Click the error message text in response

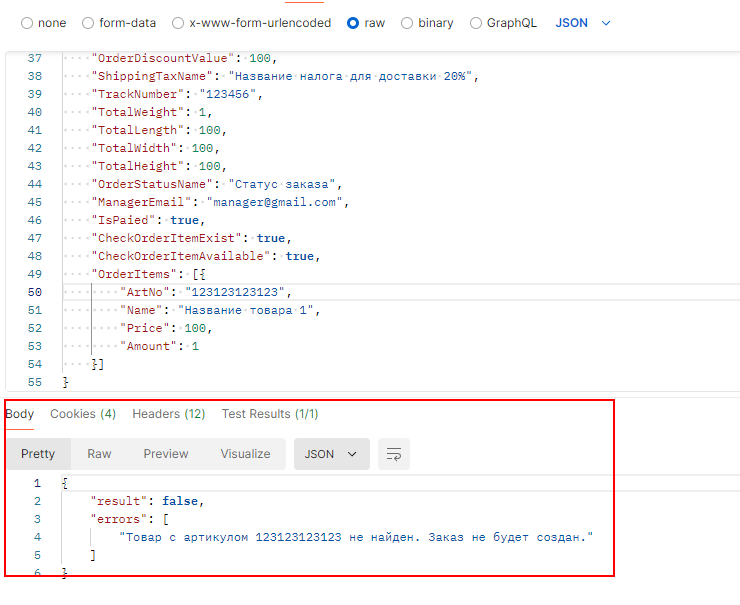click(x=355, y=538)
